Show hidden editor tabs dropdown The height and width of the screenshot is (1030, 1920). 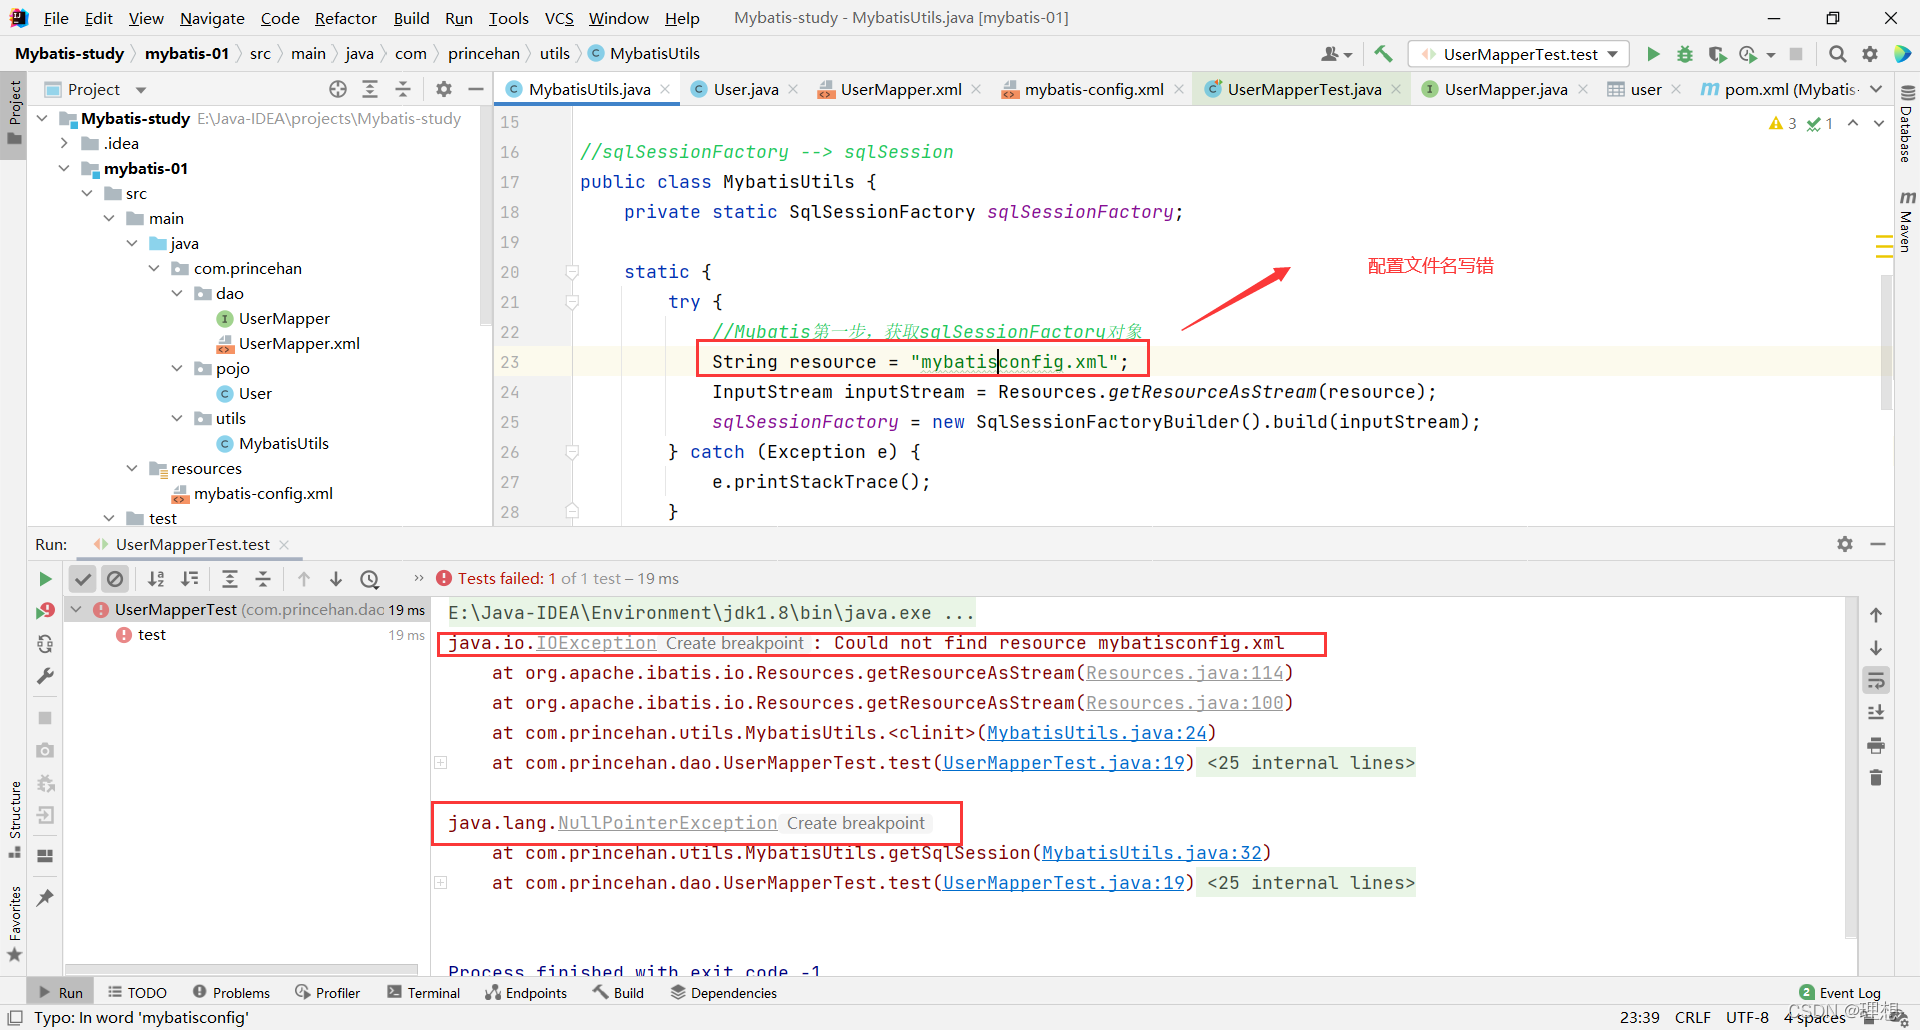(1876, 89)
